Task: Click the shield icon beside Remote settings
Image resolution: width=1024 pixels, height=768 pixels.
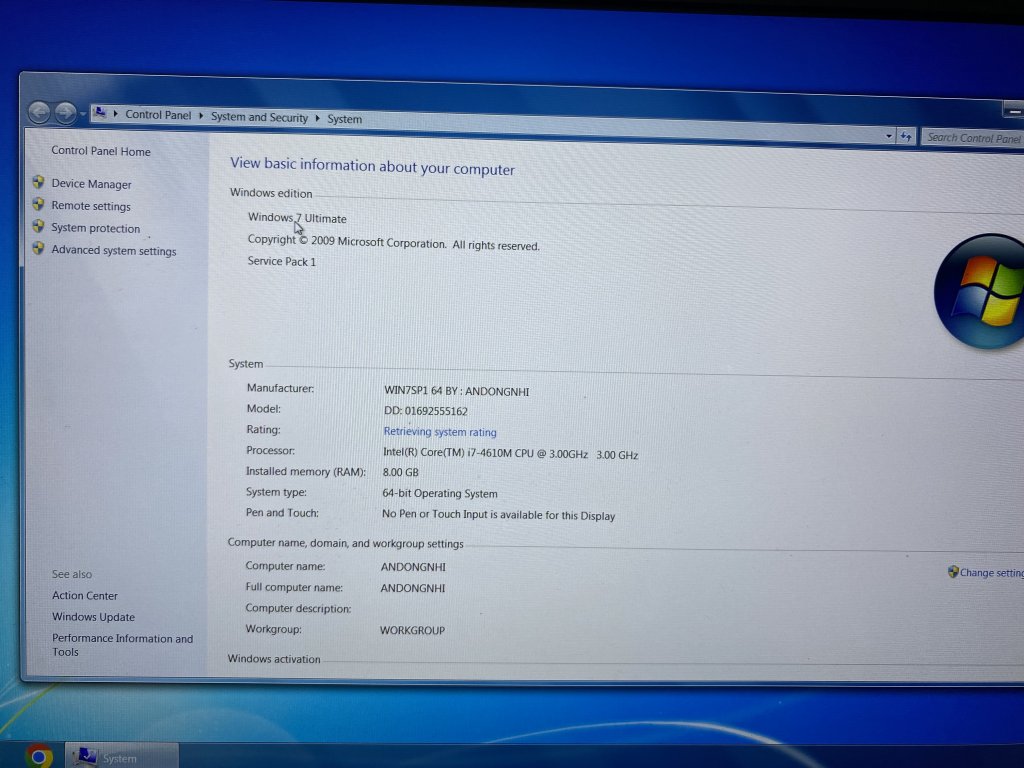Action: click(39, 204)
